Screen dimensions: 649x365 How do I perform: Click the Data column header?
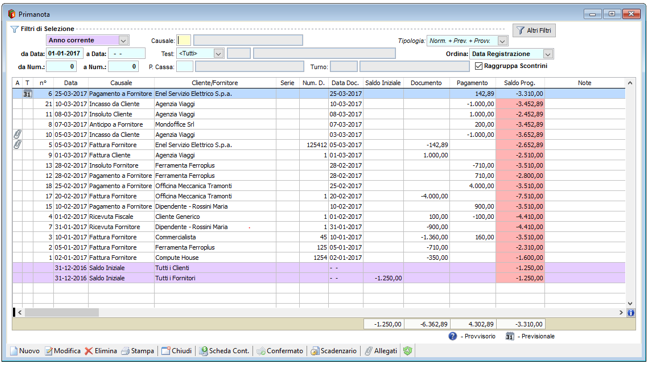(71, 83)
